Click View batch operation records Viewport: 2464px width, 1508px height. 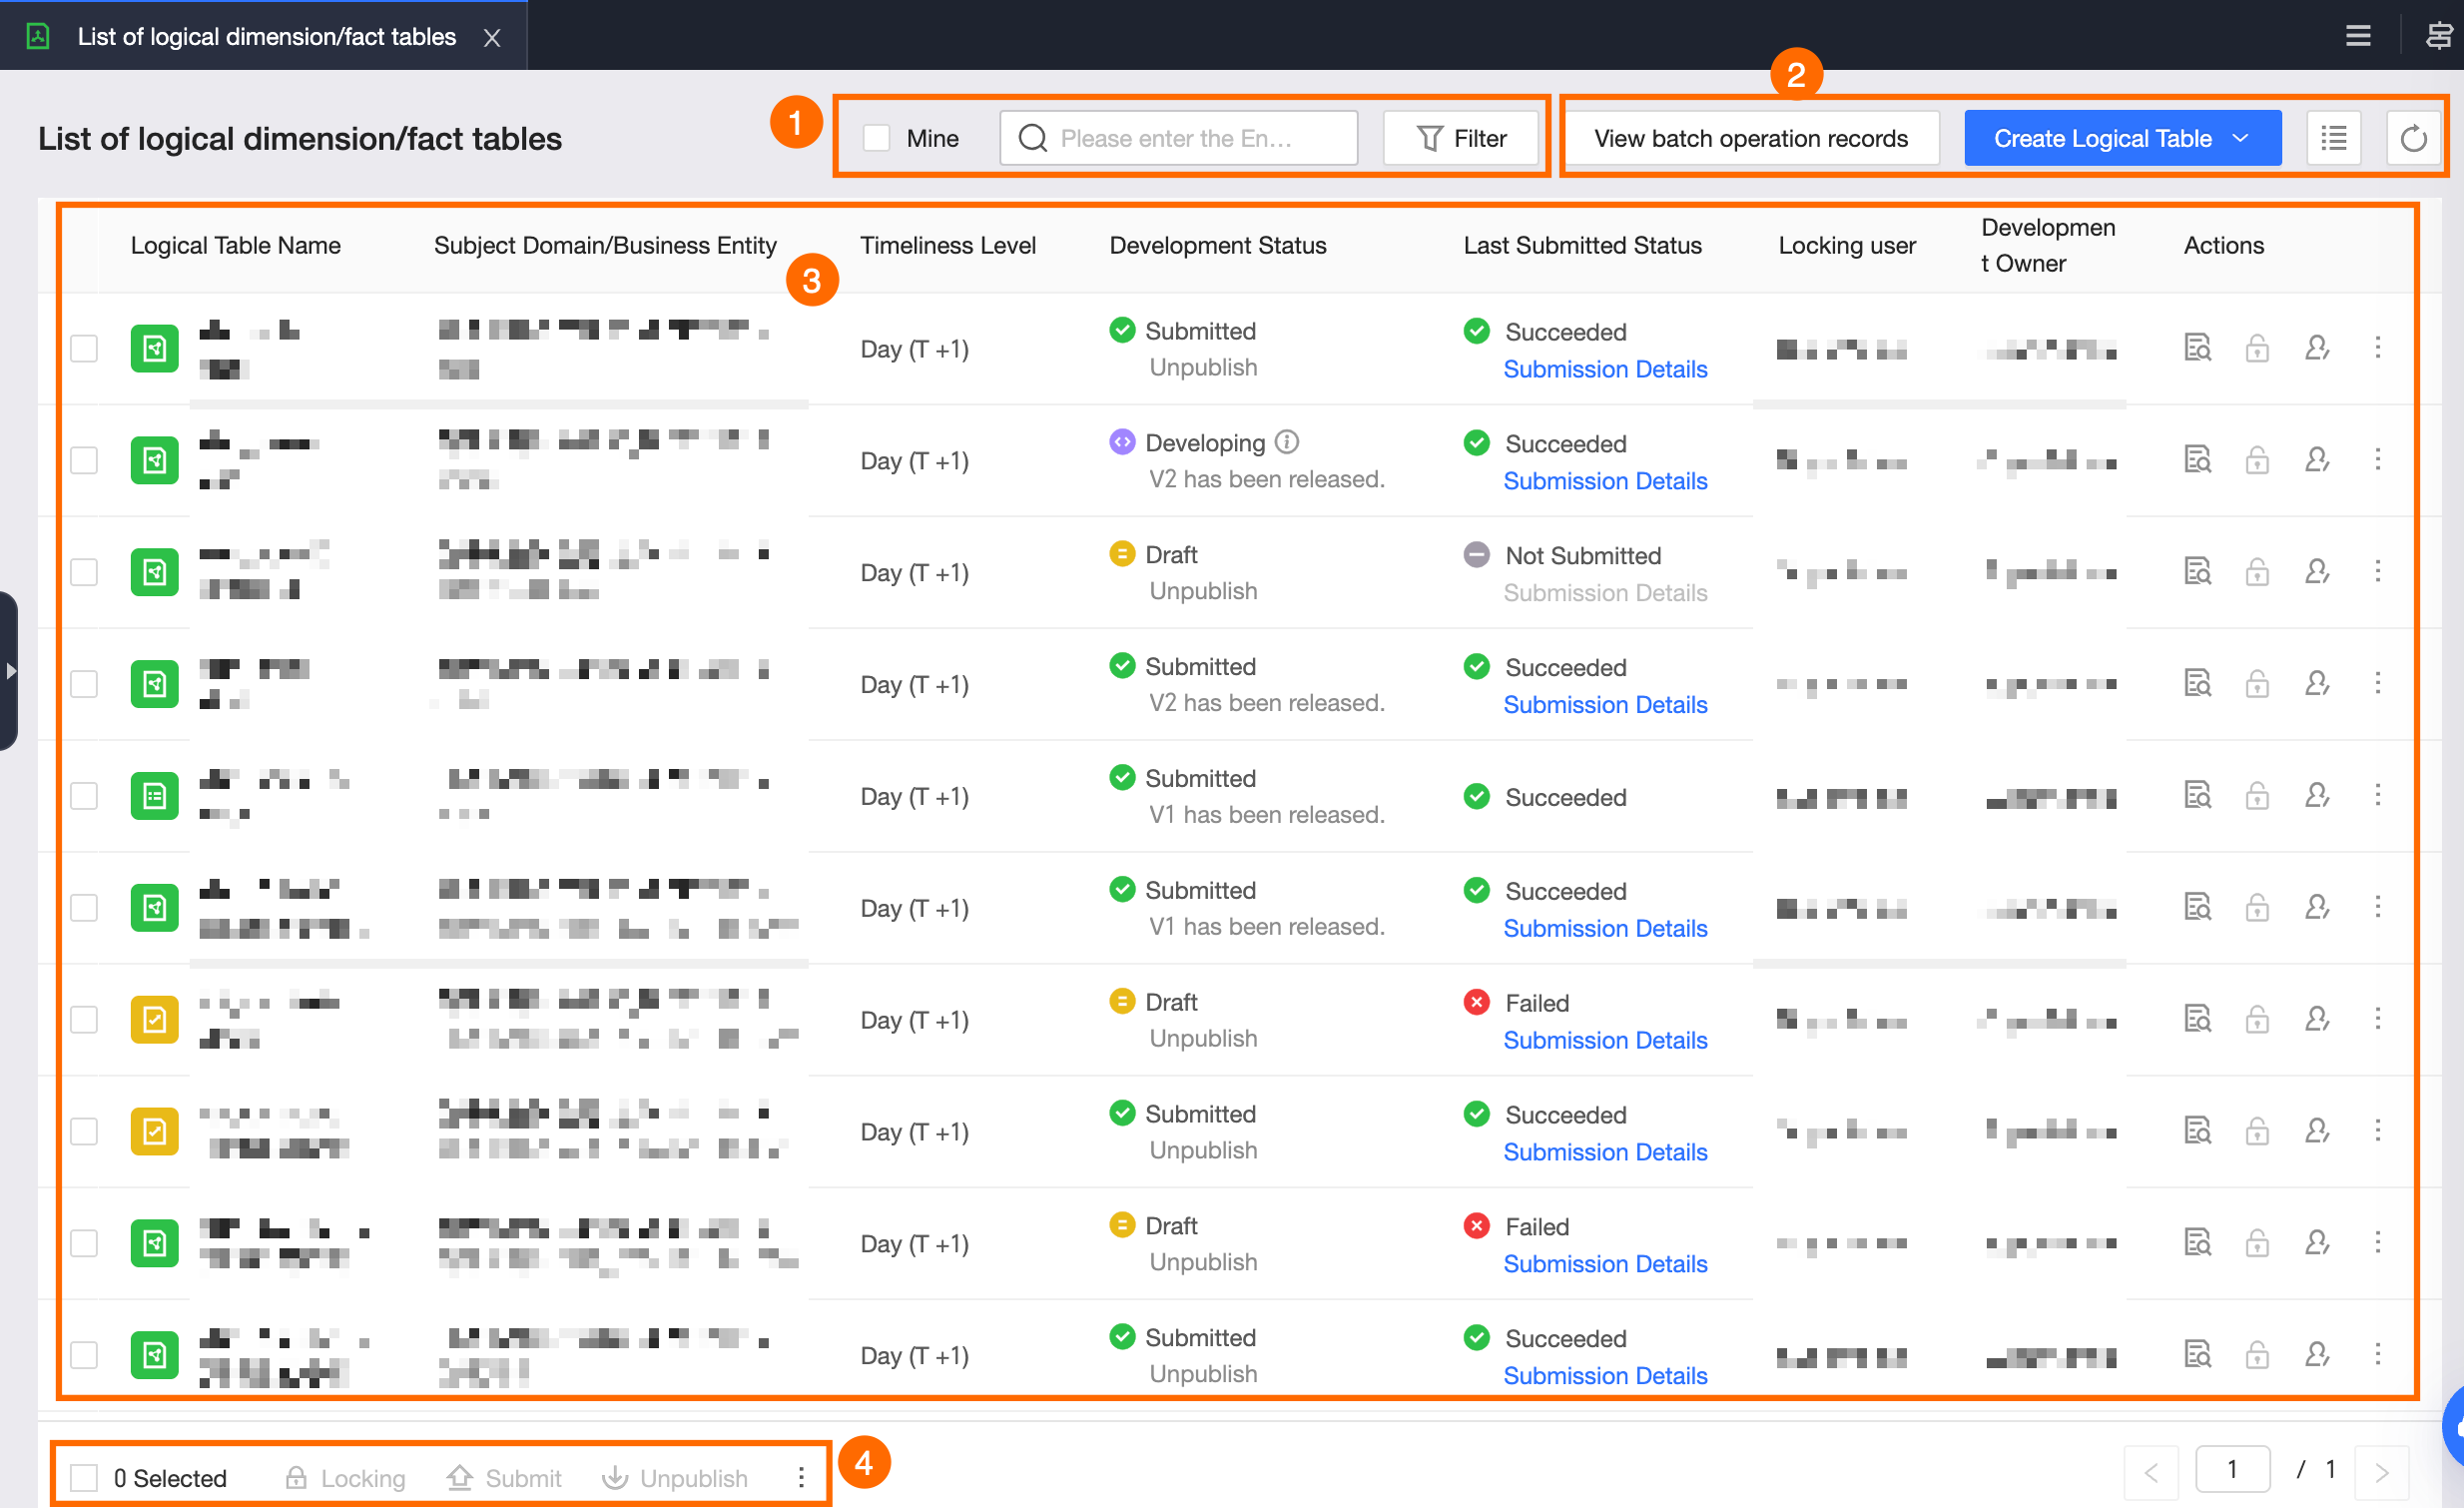click(x=1751, y=138)
